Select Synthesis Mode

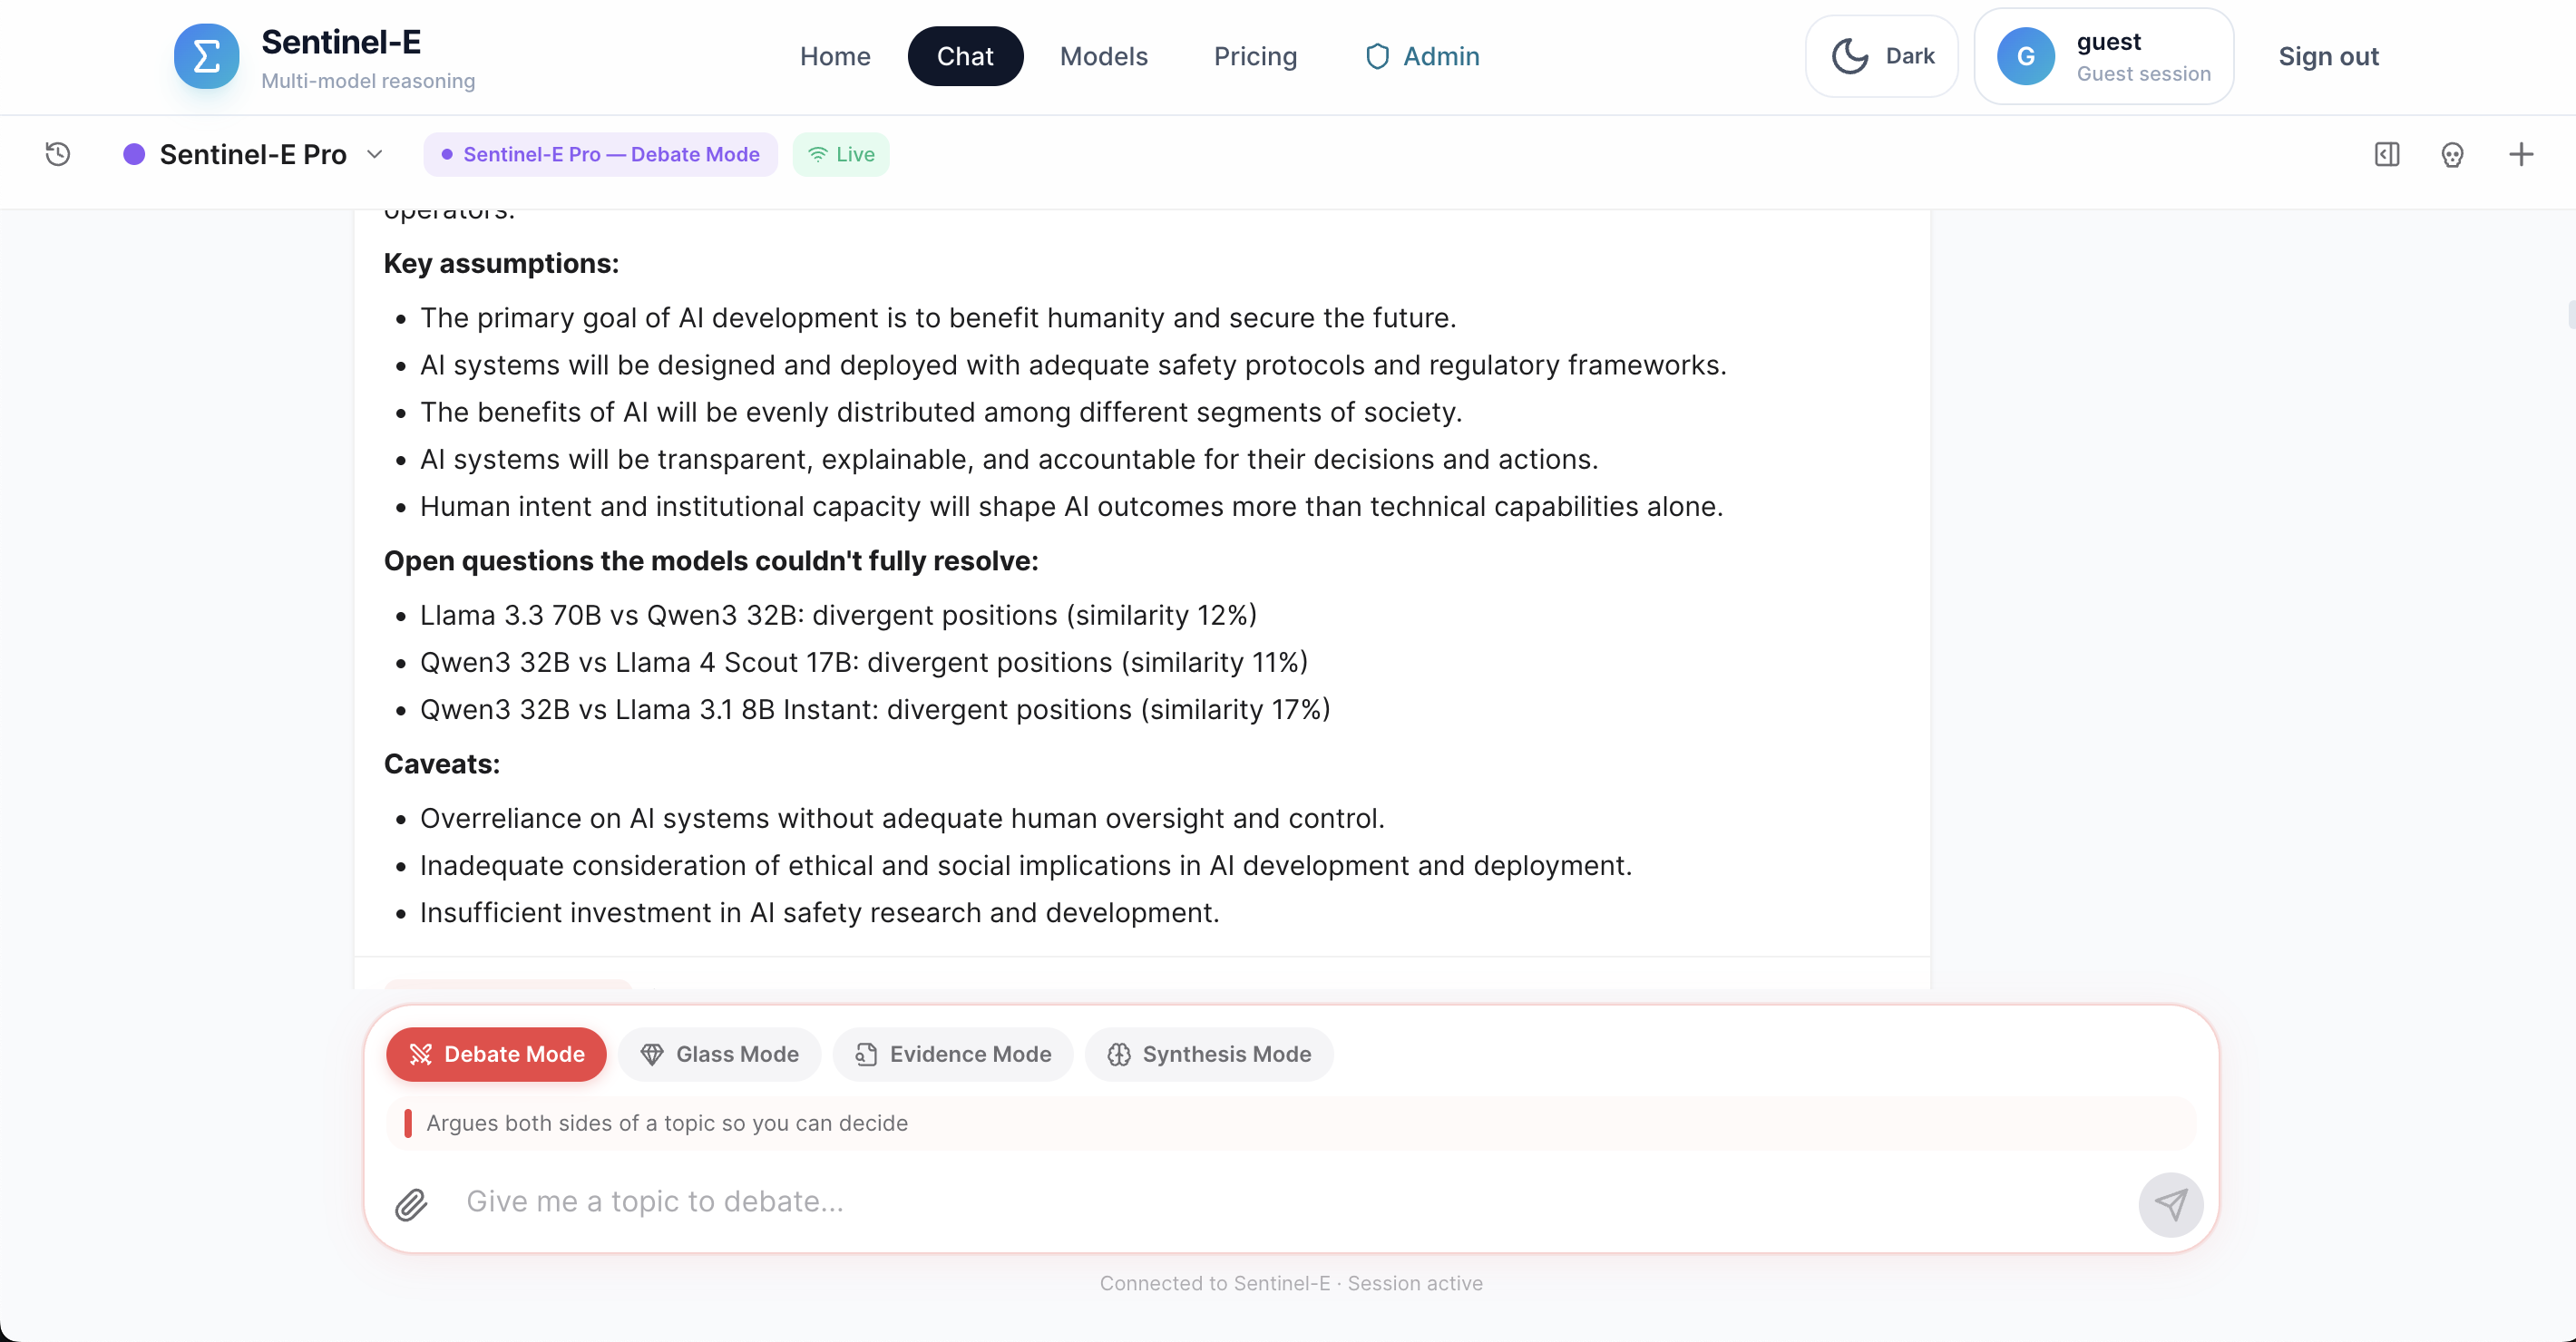tap(1209, 1054)
